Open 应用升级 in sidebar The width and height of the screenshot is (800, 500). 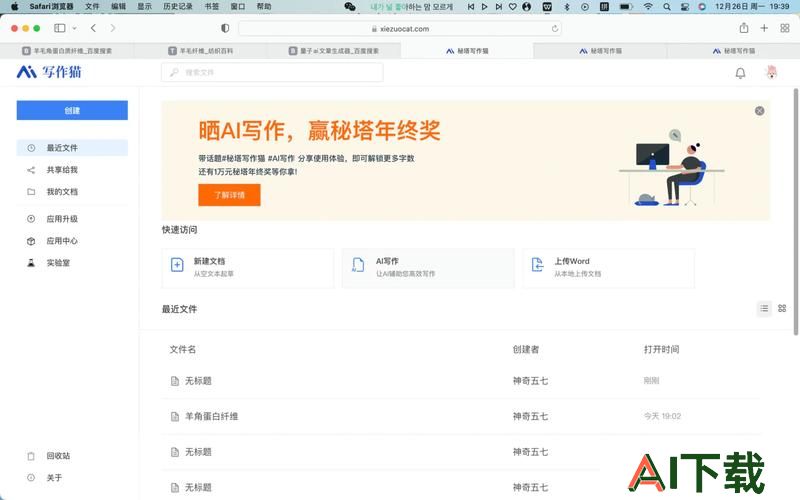72,219
